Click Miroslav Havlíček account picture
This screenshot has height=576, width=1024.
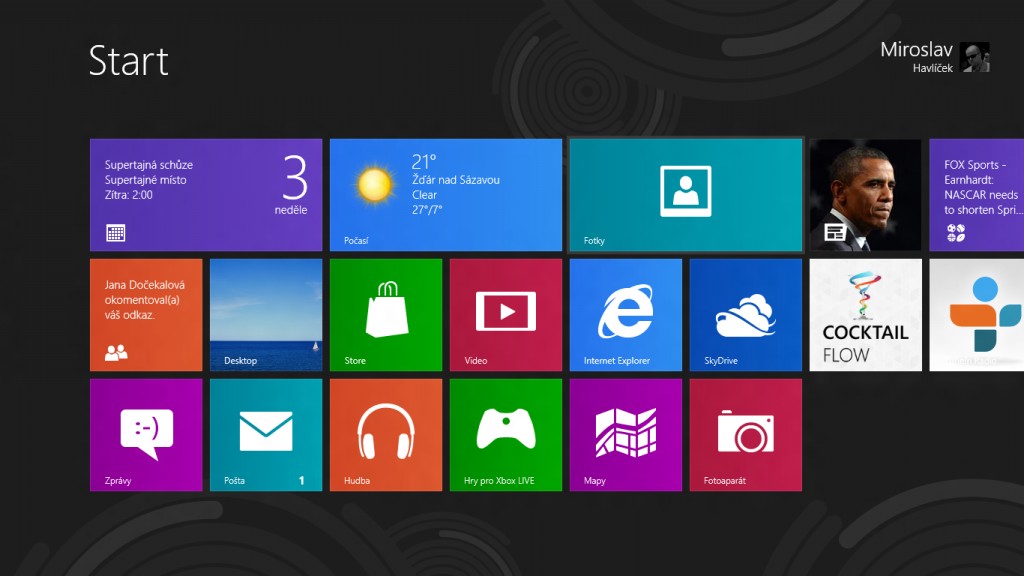[975, 57]
